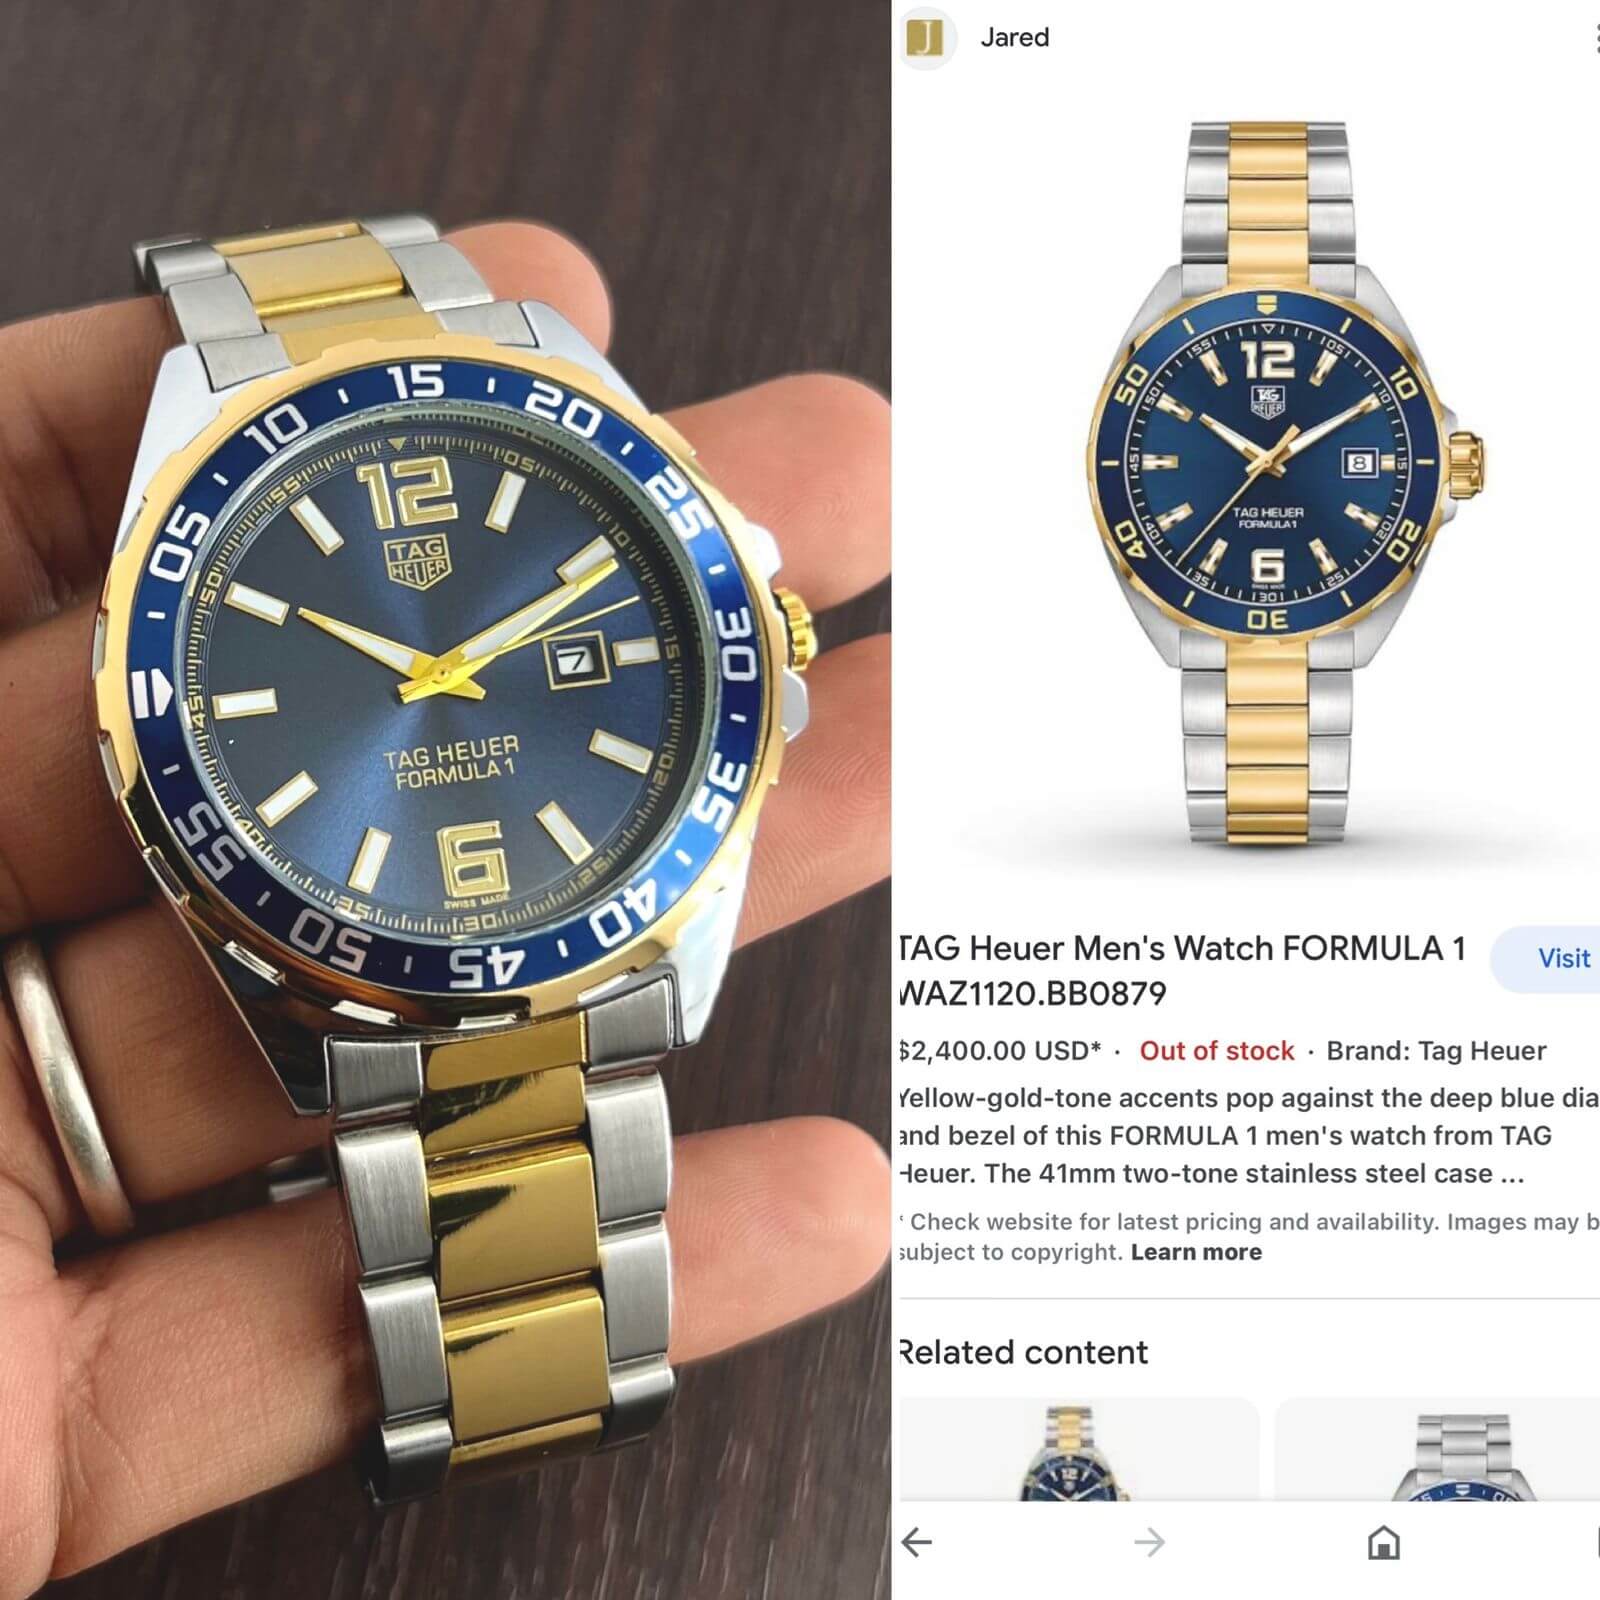Tap the Out of stock label

(x=1217, y=1051)
